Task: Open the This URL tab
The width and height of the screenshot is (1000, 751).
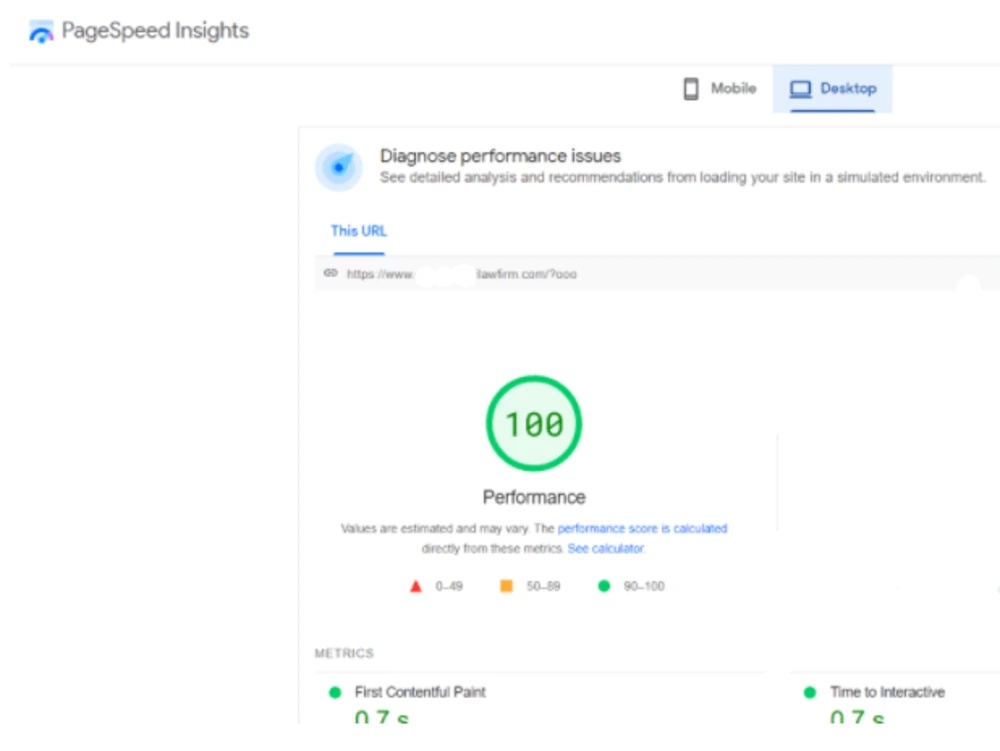Action: (x=358, y=231)
